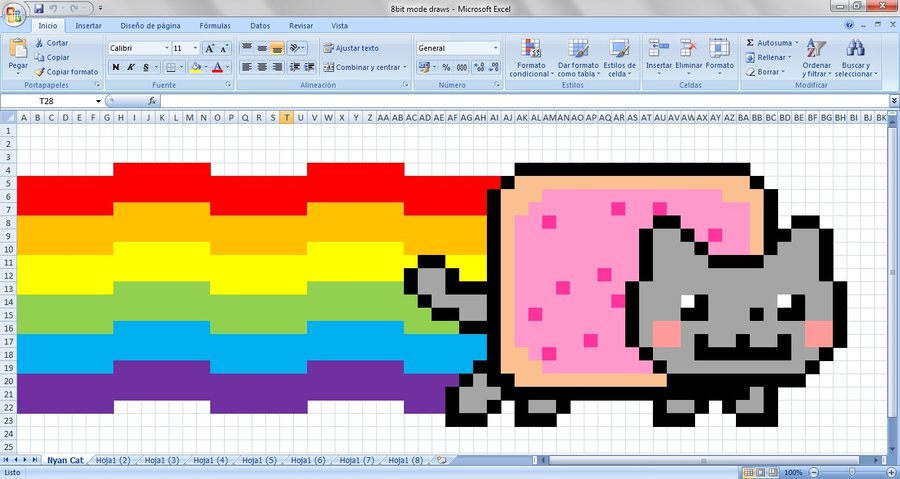This screenshot has width=900, height=479.
Task: Select column T header
Action: tap(286, 118)
